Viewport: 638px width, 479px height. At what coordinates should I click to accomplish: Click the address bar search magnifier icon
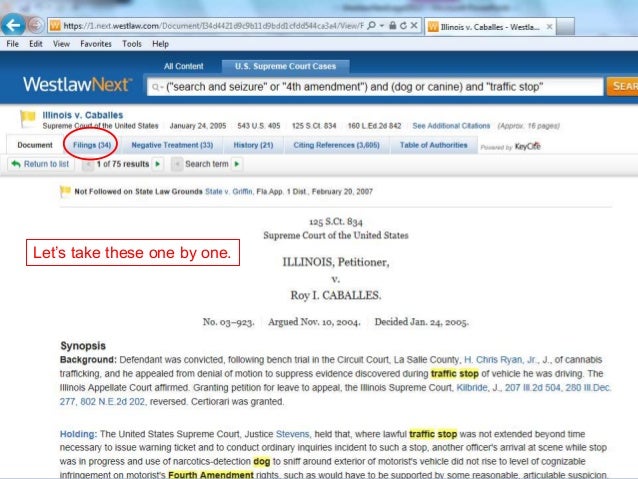(371, 26)
